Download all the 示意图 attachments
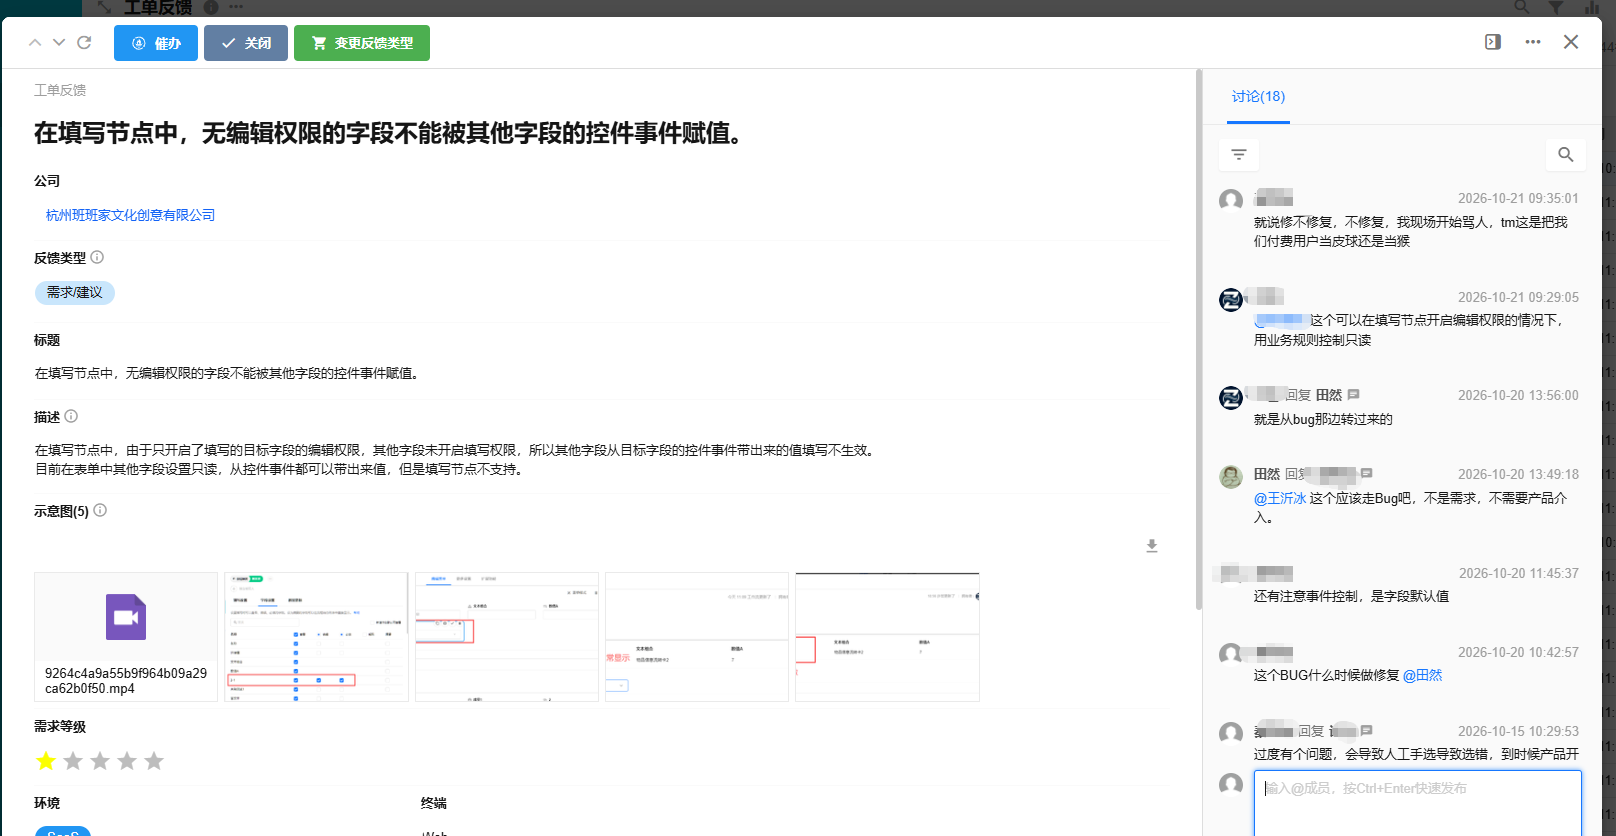Image resolution: width=1616 pixels, height=836 pixels. point(1152,546)
